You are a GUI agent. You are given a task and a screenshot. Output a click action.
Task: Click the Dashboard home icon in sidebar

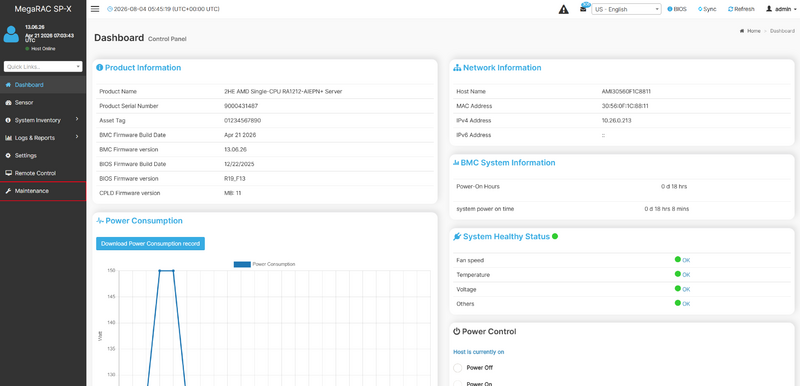pyautogui.click(x=8, y=85)
